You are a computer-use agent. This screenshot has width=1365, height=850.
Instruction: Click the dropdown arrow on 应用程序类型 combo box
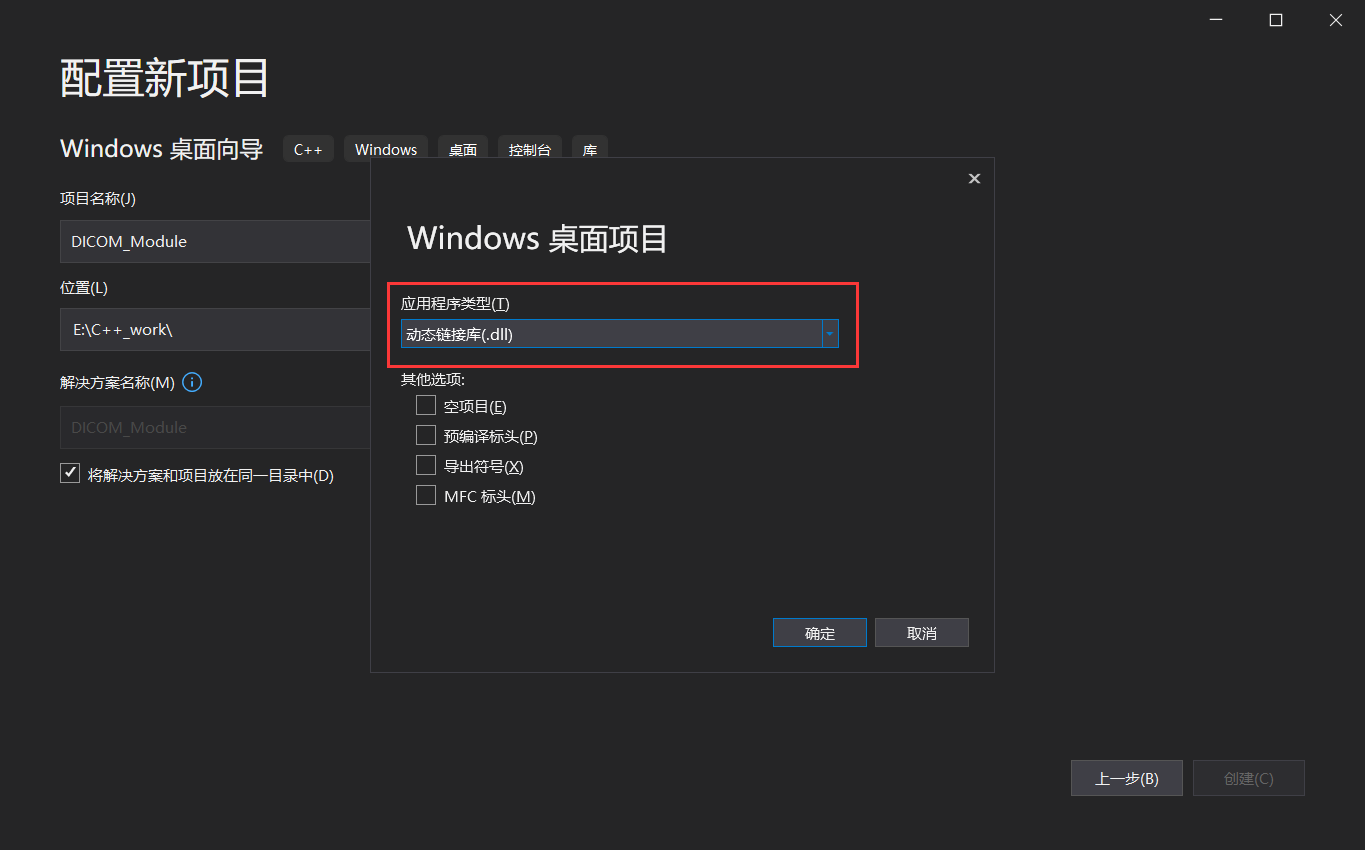coord(830,333)
